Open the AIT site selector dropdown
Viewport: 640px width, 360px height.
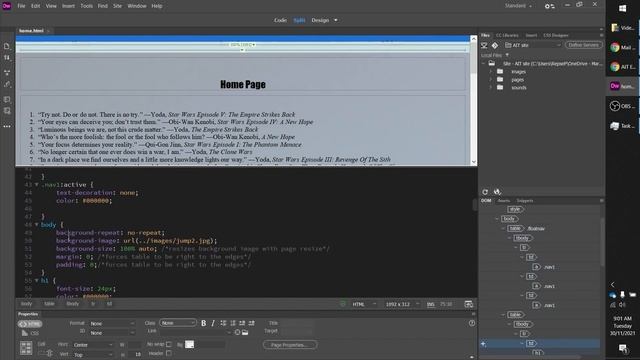533,45
